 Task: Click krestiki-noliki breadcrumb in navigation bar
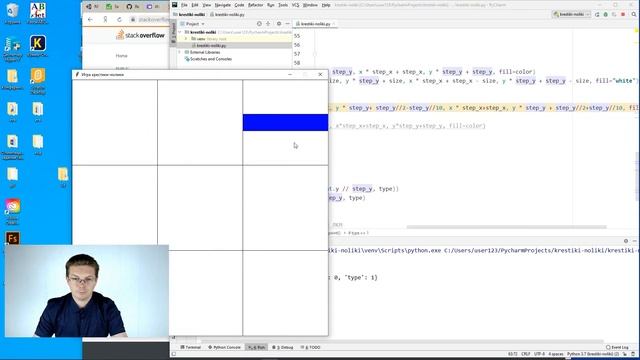click(x=191, y=14)
